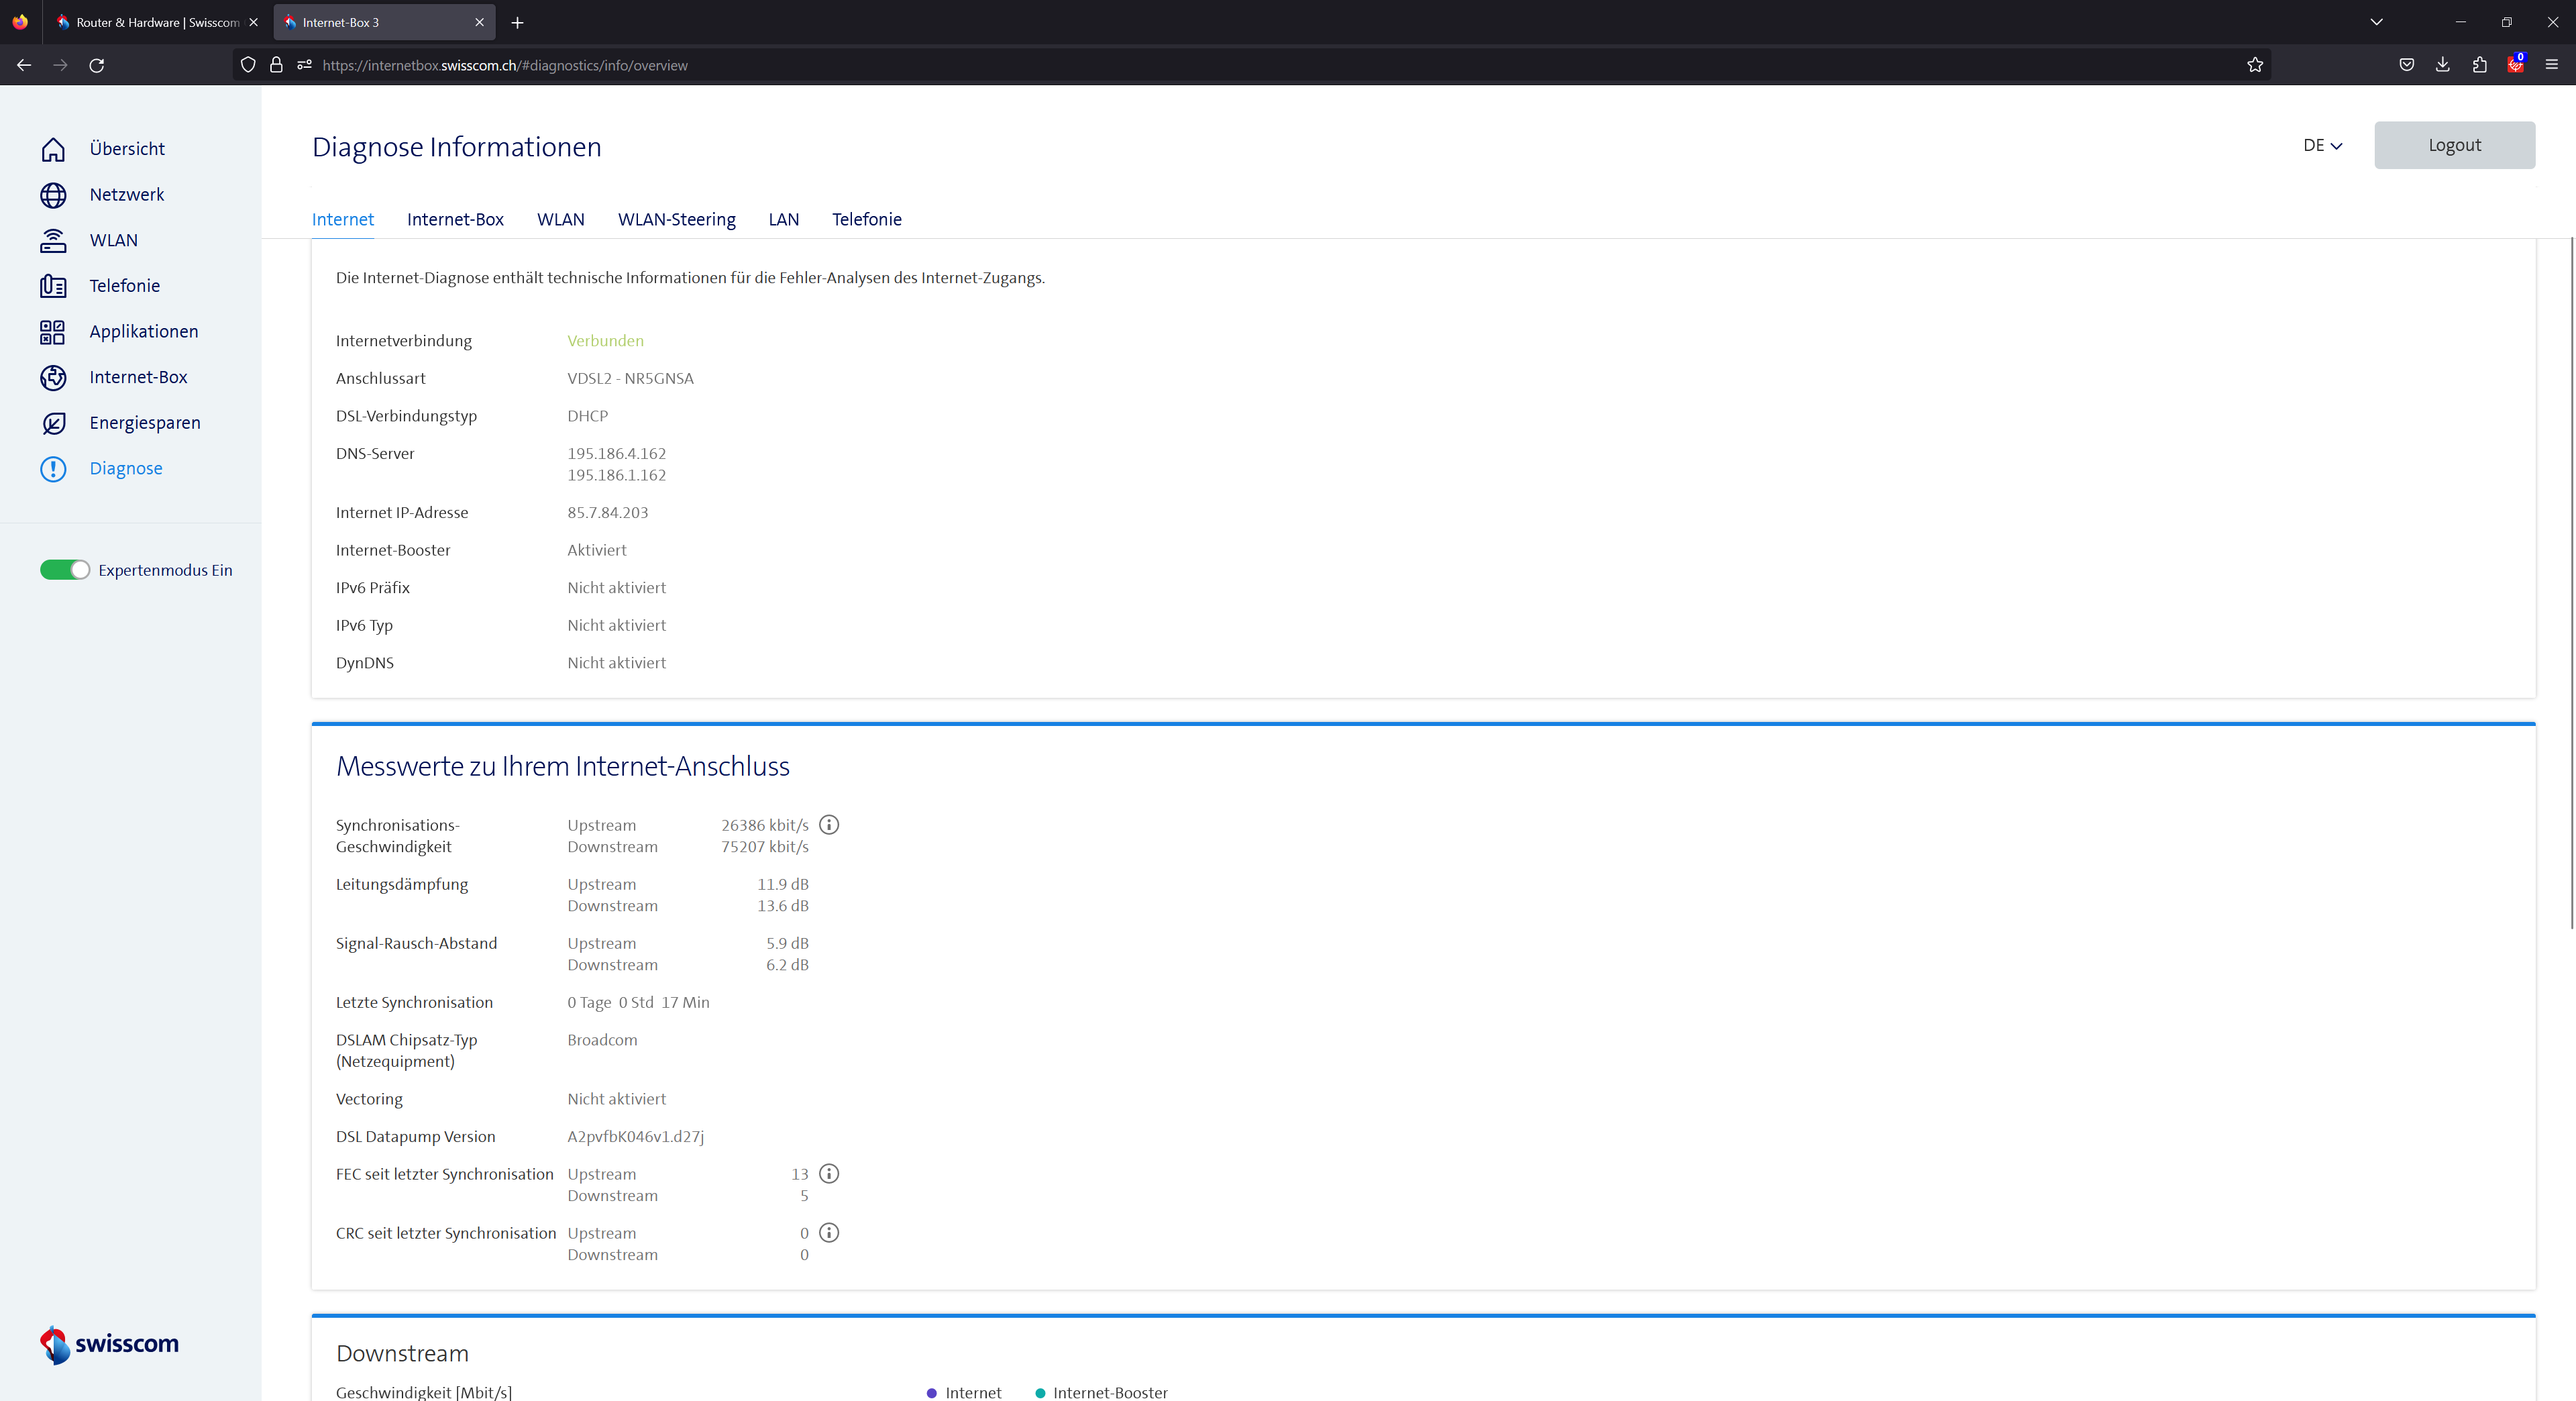The image size is (2576, 1401).
Task: Click the Telefonie phone icon
Action: (x=53, y=286)
